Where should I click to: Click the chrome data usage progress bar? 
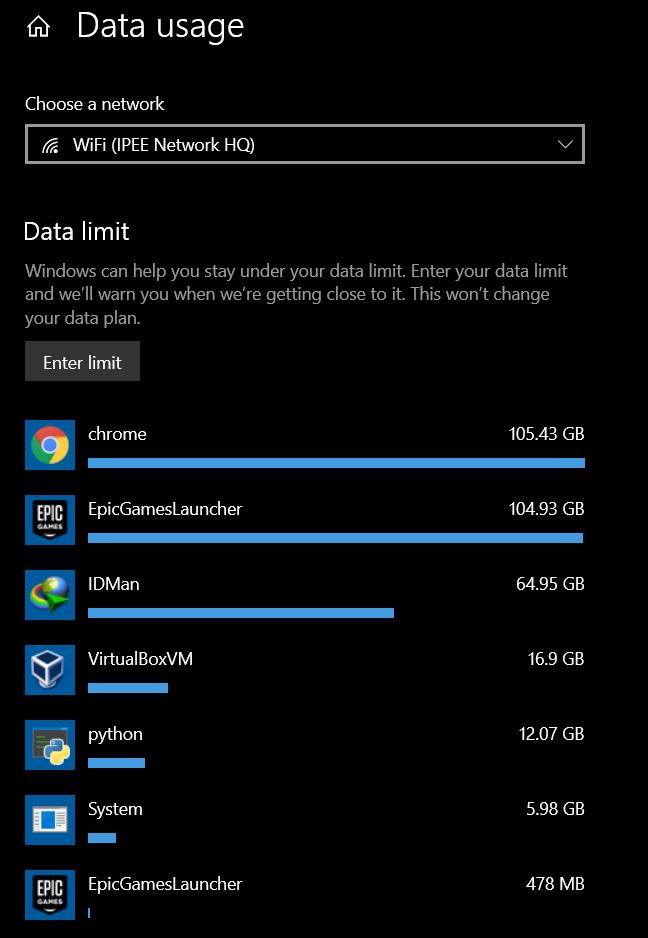tap(335, 463)
